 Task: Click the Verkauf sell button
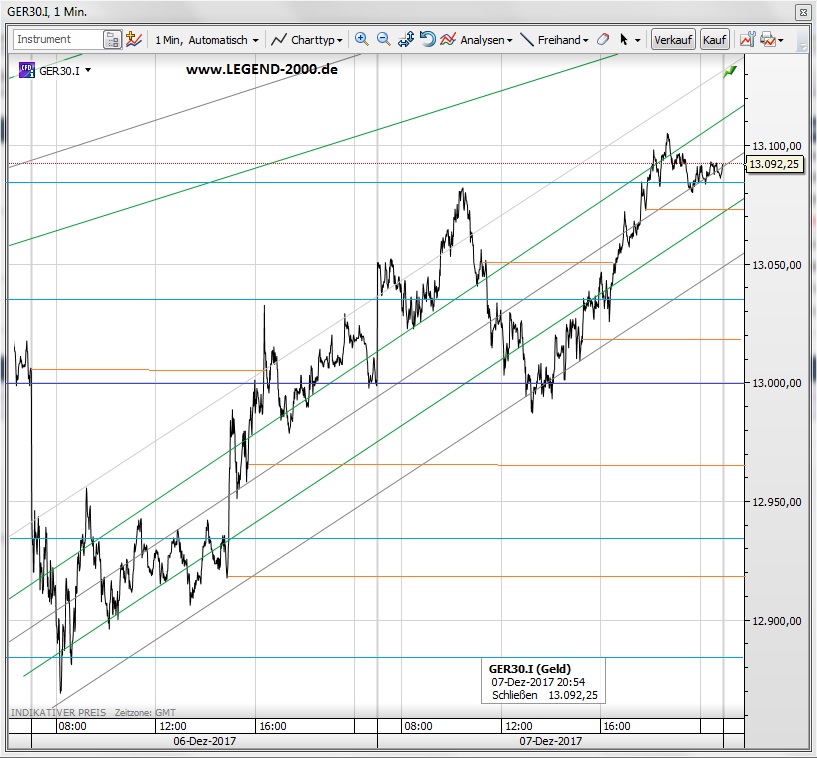coord(673,40)
